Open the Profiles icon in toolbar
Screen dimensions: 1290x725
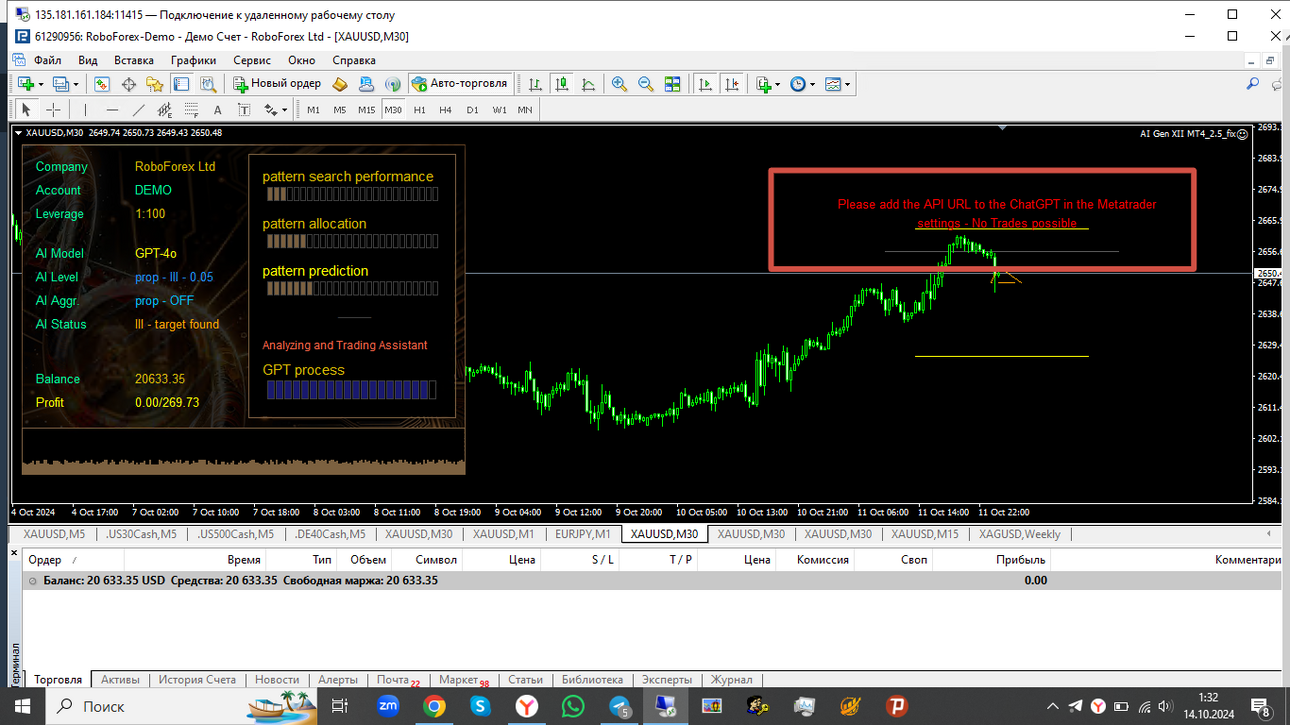(x=61, y=84)
